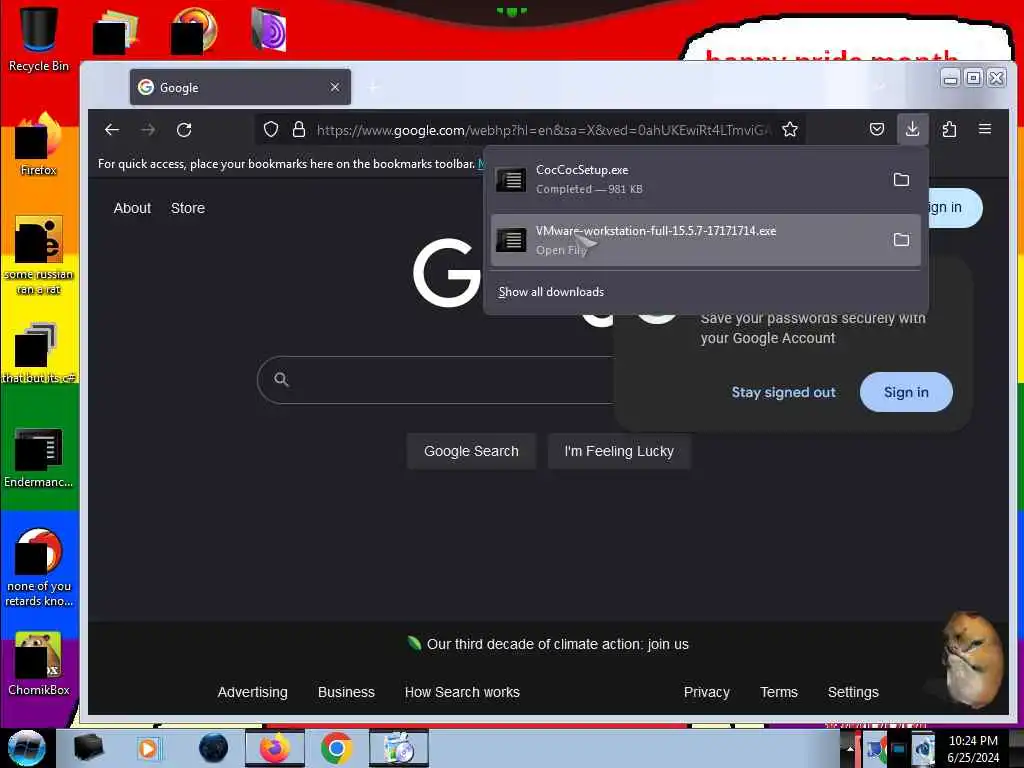1024x768 pixels.
Task: Select the Endermanc... desktop icon
Action: (x=39, y=457)
